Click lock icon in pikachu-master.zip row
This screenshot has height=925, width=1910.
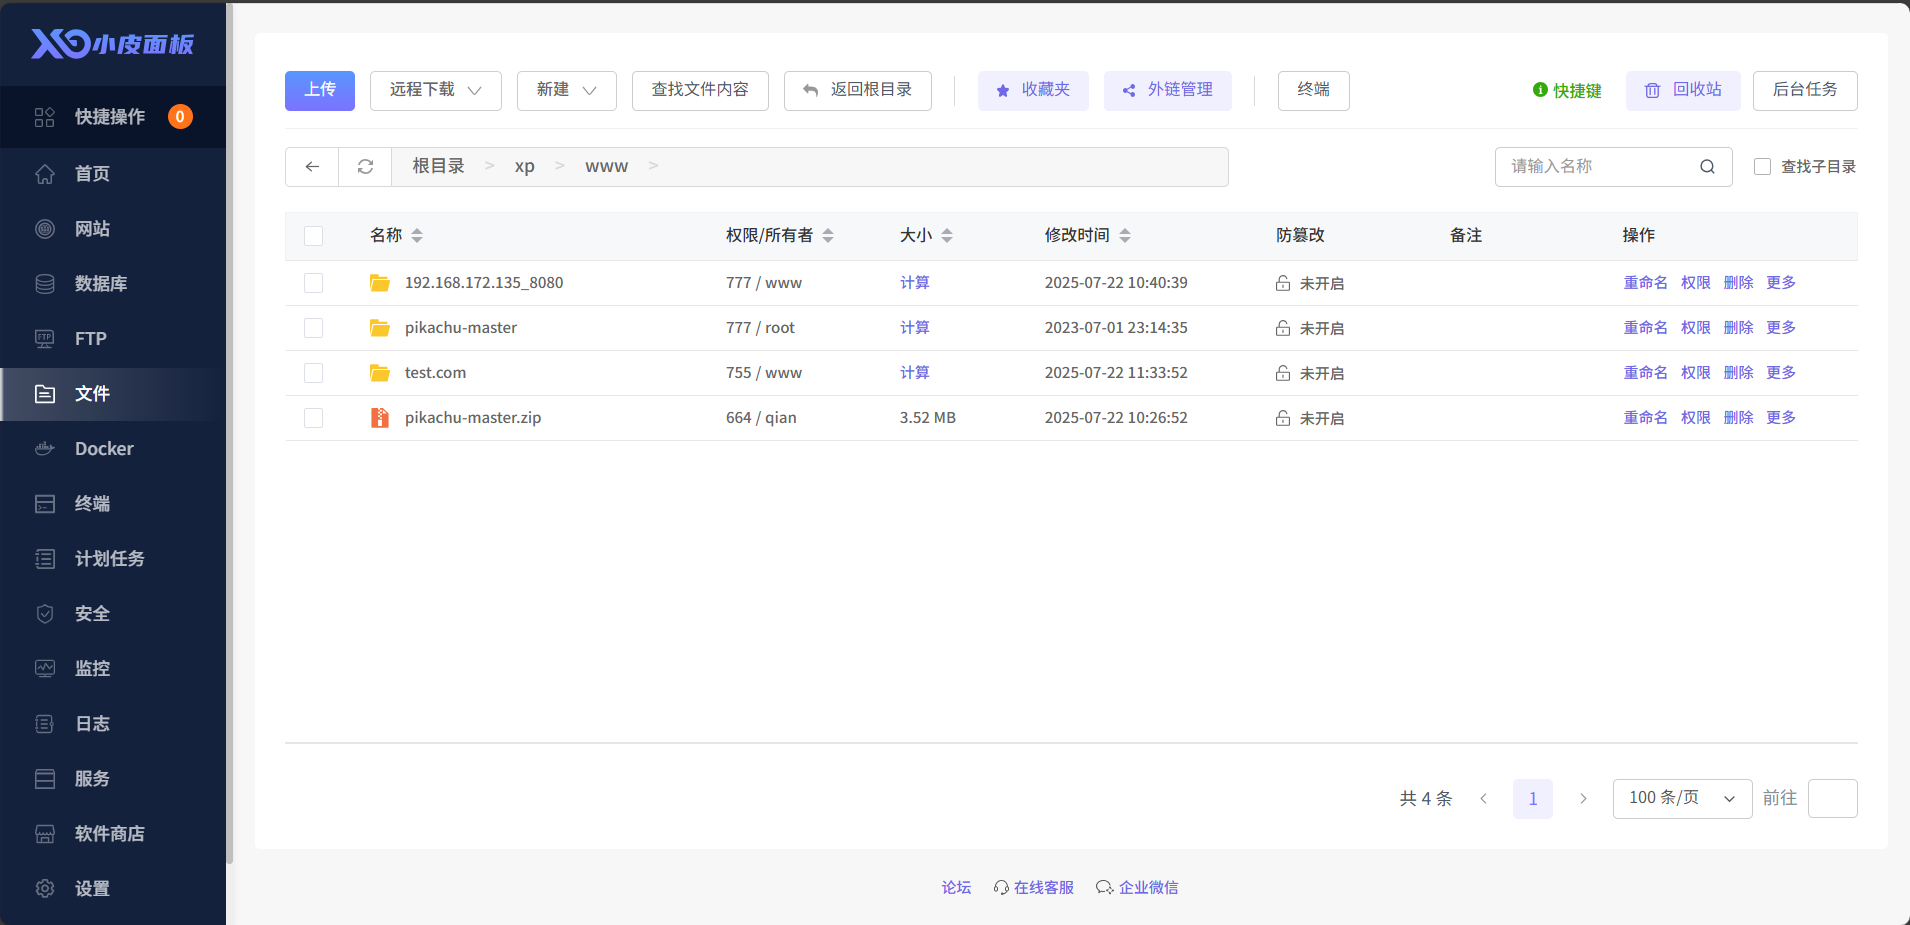1283,418
